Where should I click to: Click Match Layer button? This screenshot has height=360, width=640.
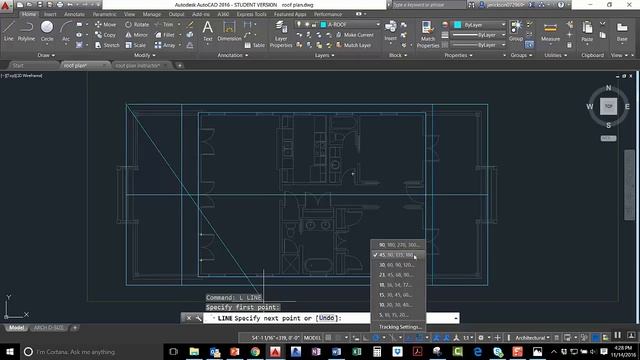click(353, 45)
